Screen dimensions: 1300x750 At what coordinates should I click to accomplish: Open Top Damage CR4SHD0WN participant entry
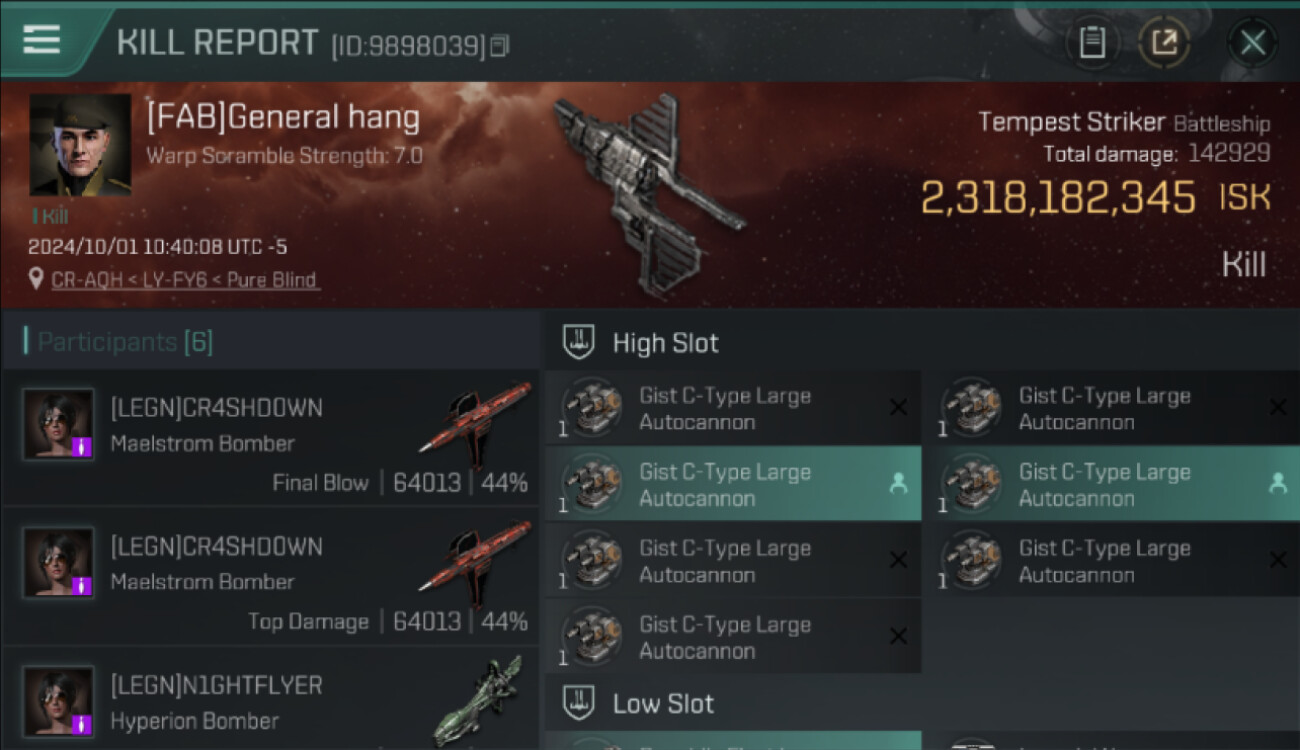point(270,576)
